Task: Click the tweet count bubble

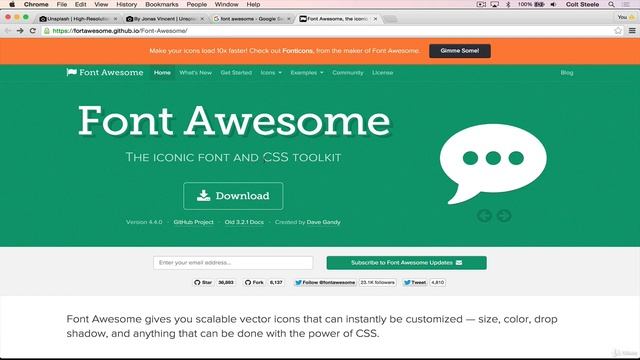Action: point(438,282)
